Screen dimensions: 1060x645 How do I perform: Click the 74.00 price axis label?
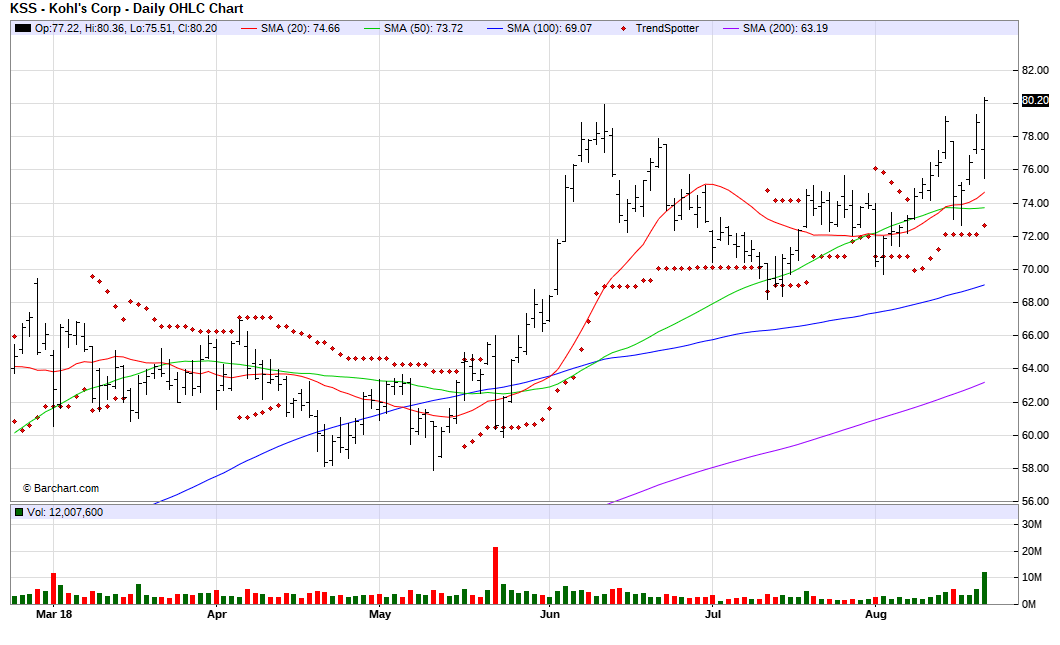(1035, 203)
